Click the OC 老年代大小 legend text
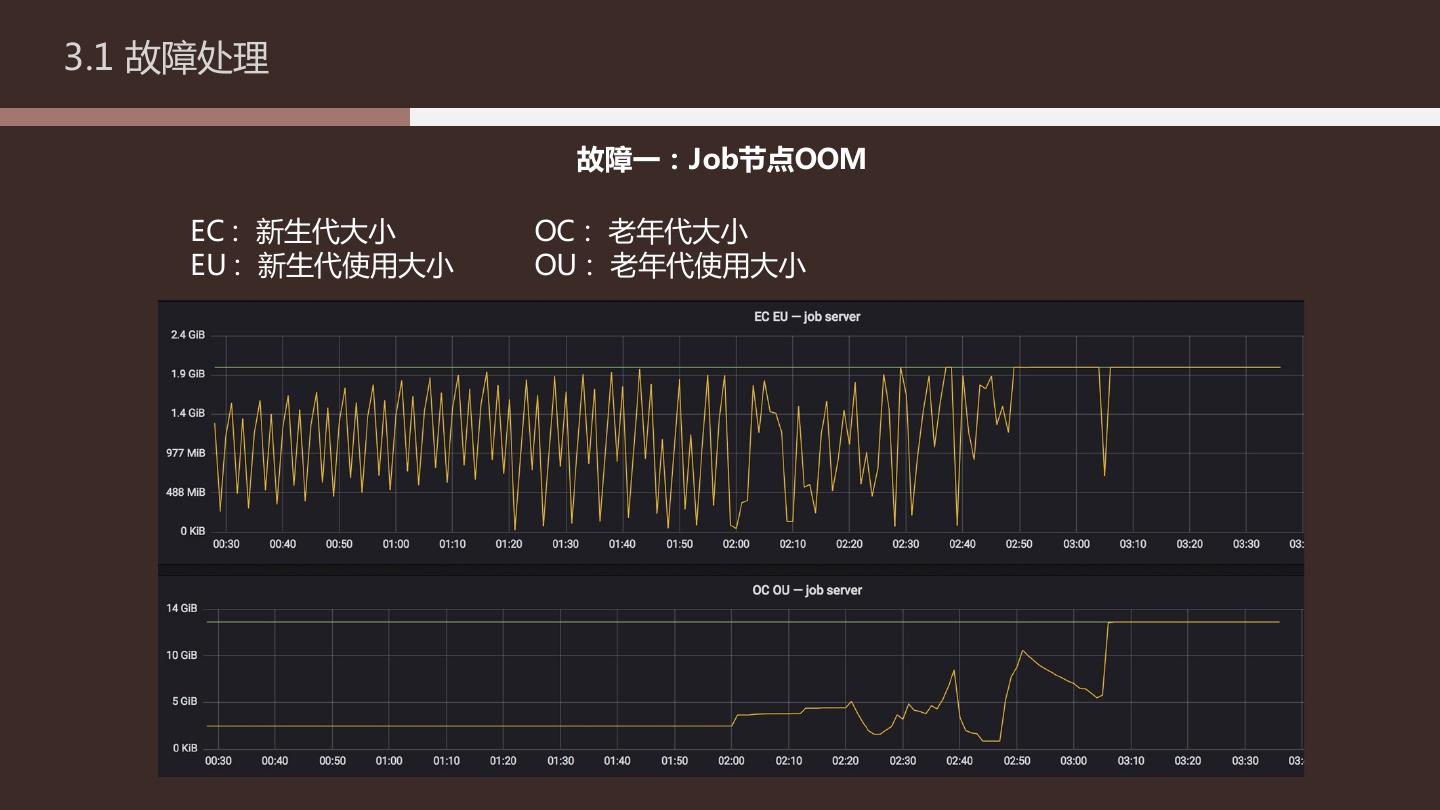The width and height of the screenshot is (1440, 810). tap(641, 231)
